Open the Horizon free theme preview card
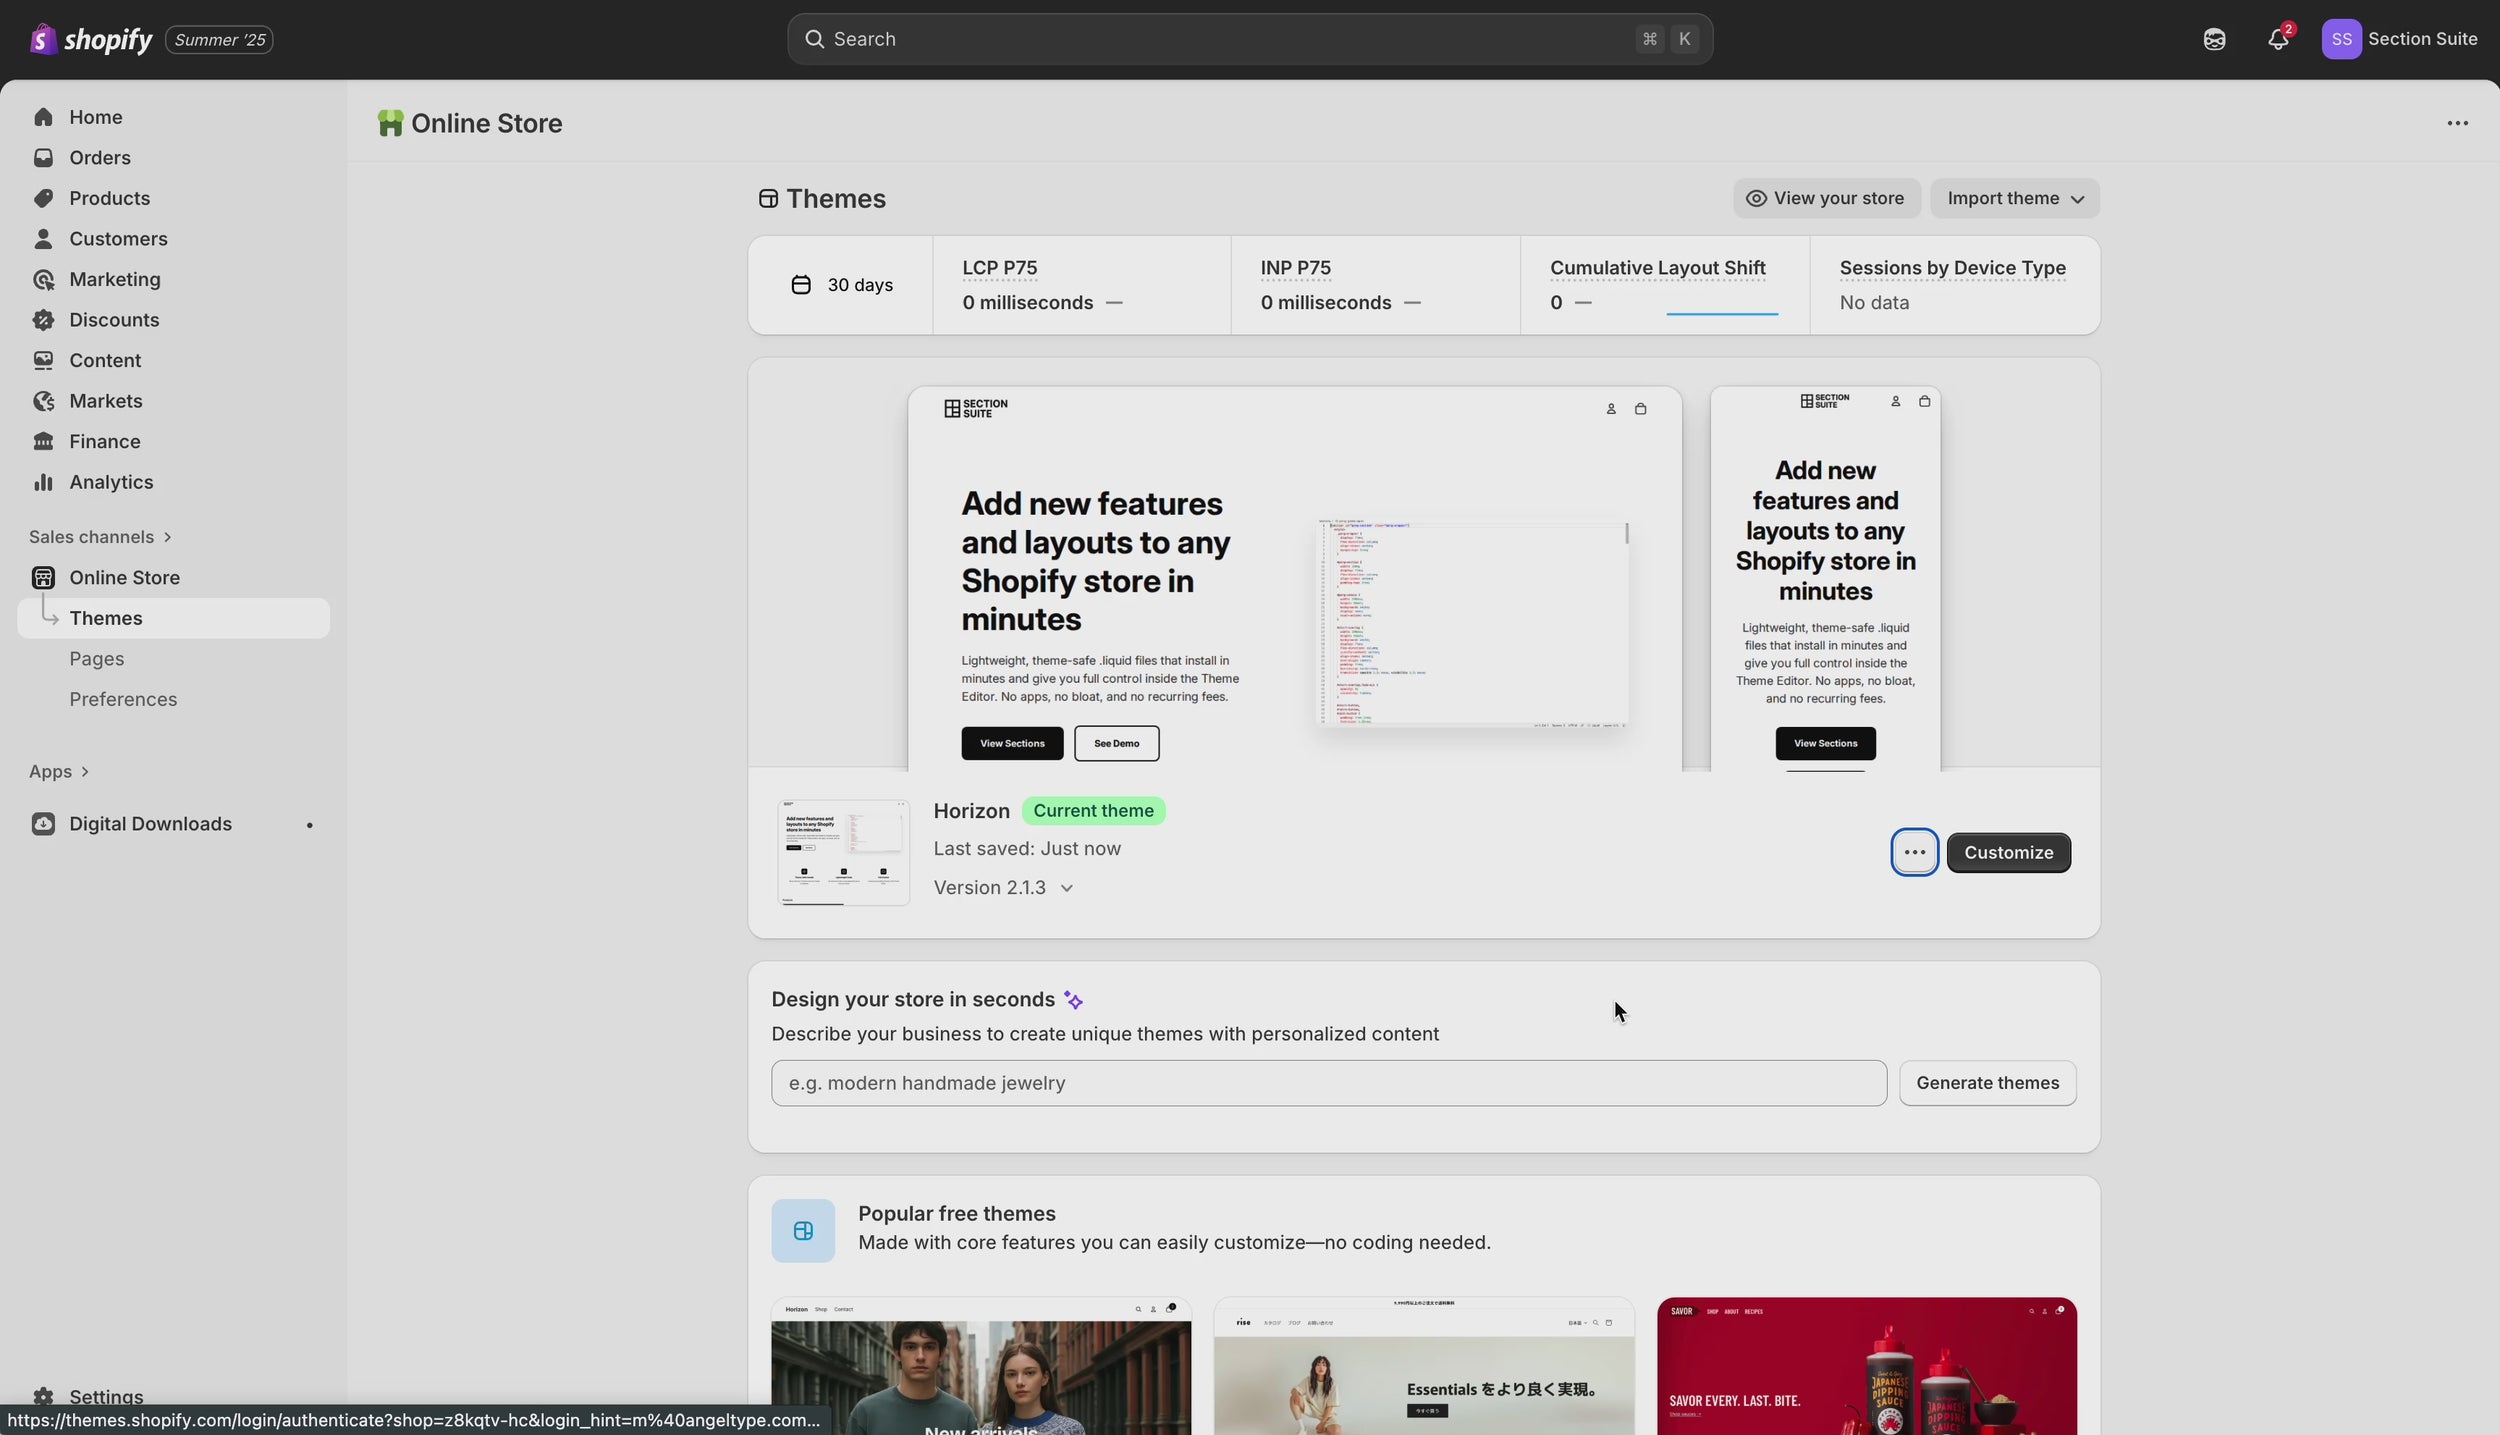Screen dimensions: 2500x1435 (980, 1366)
